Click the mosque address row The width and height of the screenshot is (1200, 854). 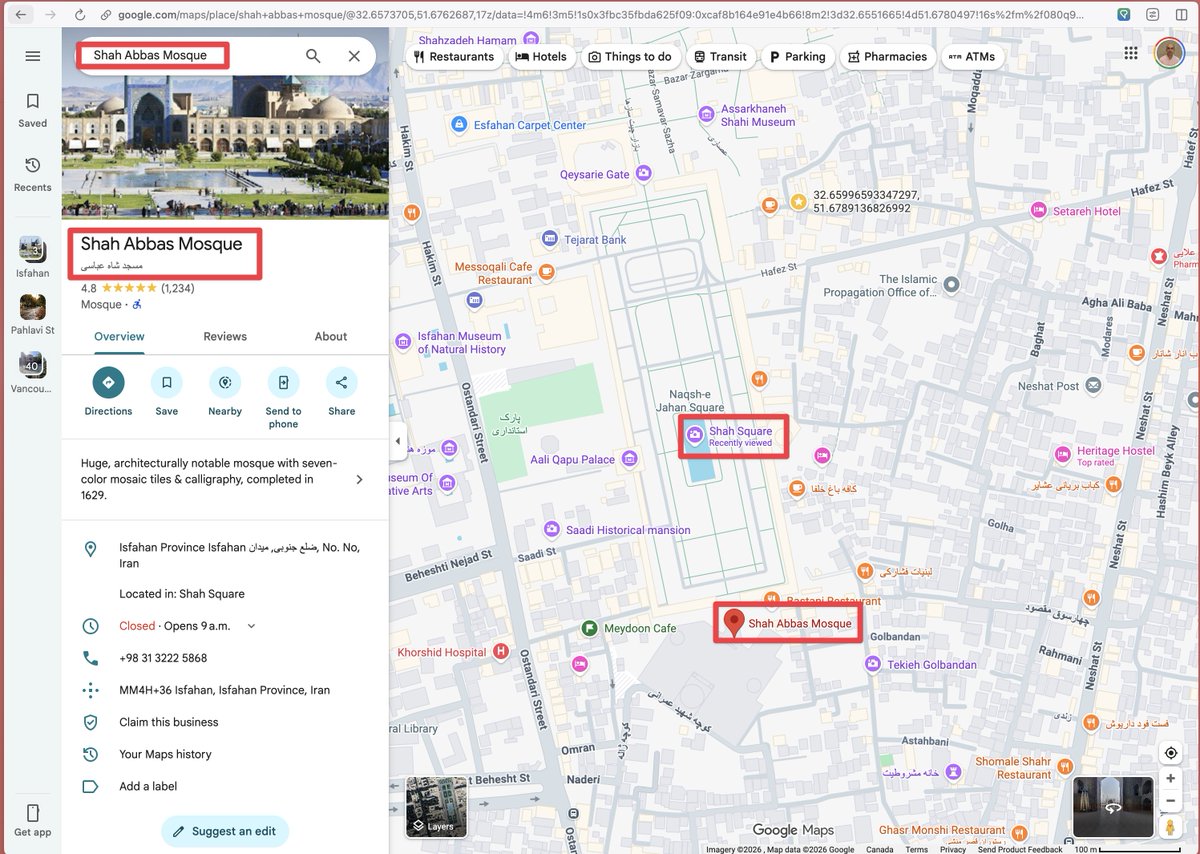pyautogui.click(x=225, y=555)
